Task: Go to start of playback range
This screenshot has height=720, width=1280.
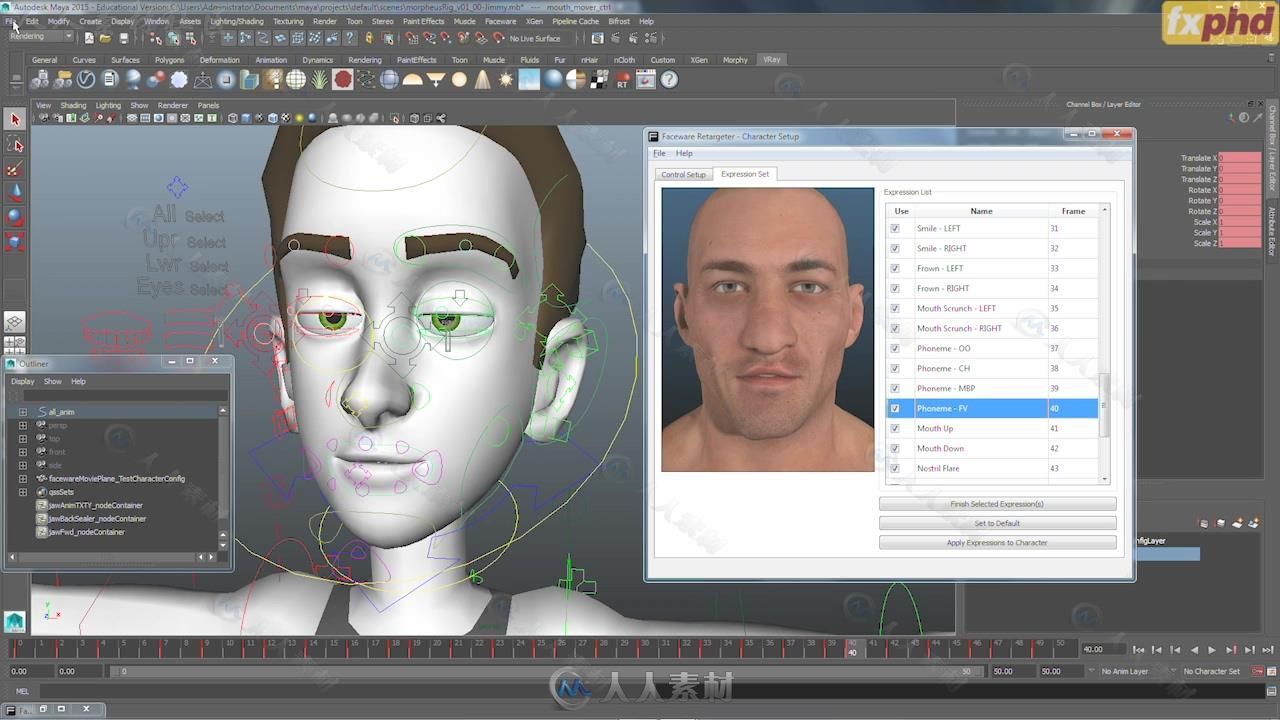Action: point(1139,650)
